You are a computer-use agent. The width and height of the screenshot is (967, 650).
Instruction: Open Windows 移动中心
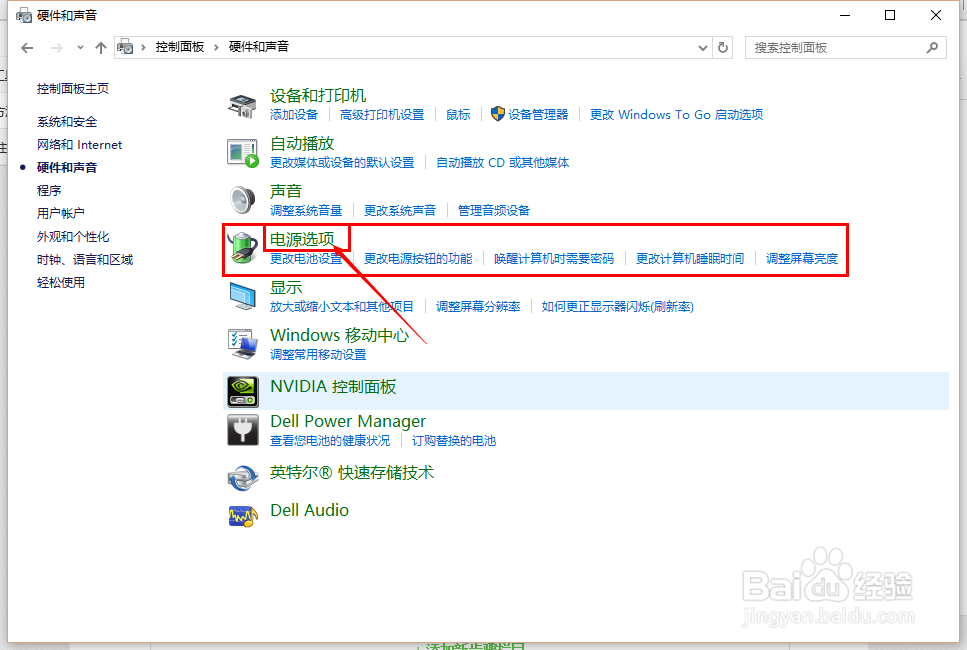point(339,336)
